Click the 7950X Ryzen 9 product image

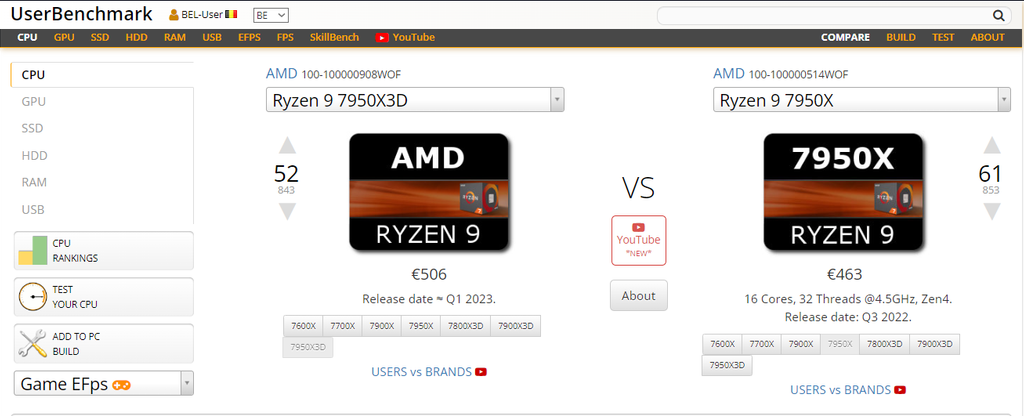pos(843,192)
